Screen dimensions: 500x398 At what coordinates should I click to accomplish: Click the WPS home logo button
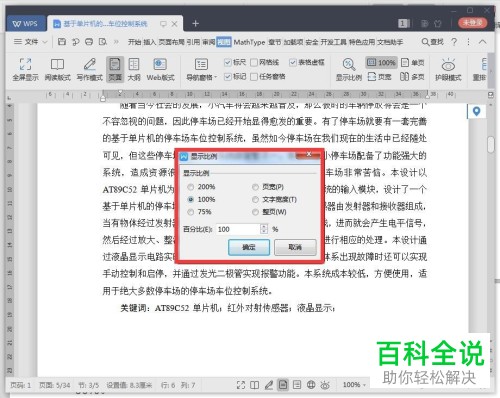[x=25, y=24]
